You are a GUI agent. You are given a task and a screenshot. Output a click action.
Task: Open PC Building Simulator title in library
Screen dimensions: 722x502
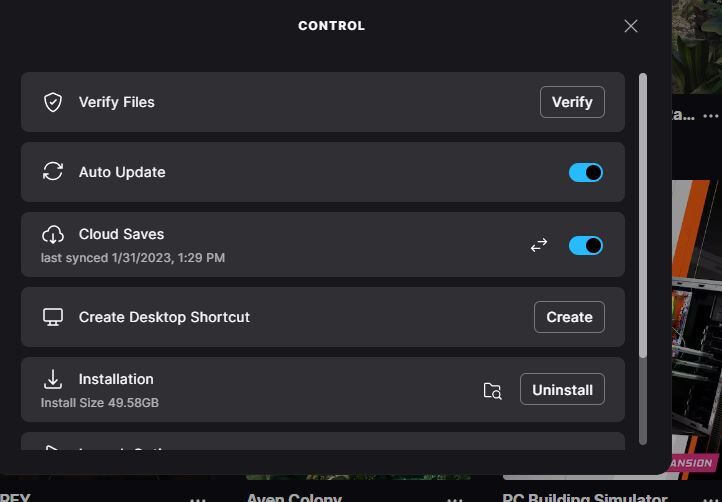click(x=585, y=496)
